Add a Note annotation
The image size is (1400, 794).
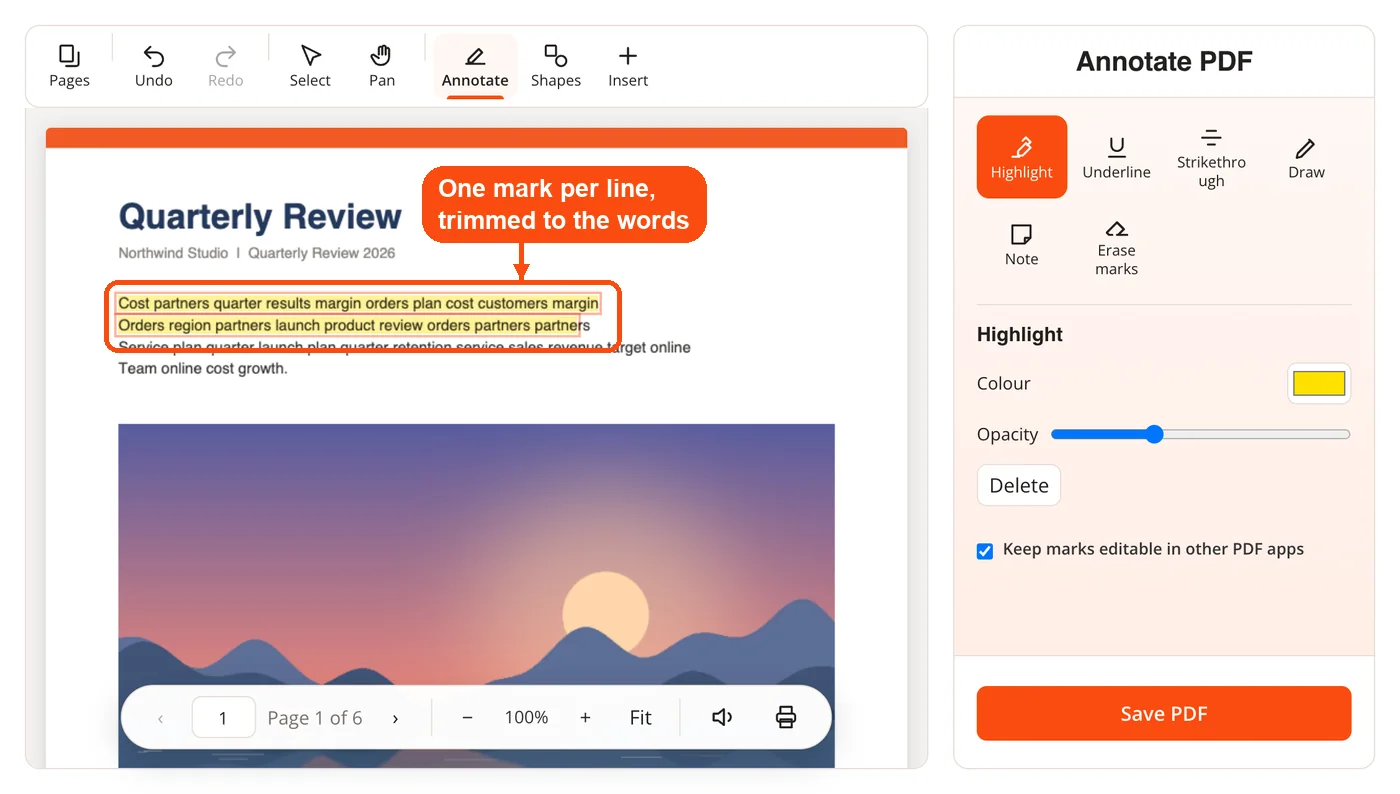(x=1022, y=245)
